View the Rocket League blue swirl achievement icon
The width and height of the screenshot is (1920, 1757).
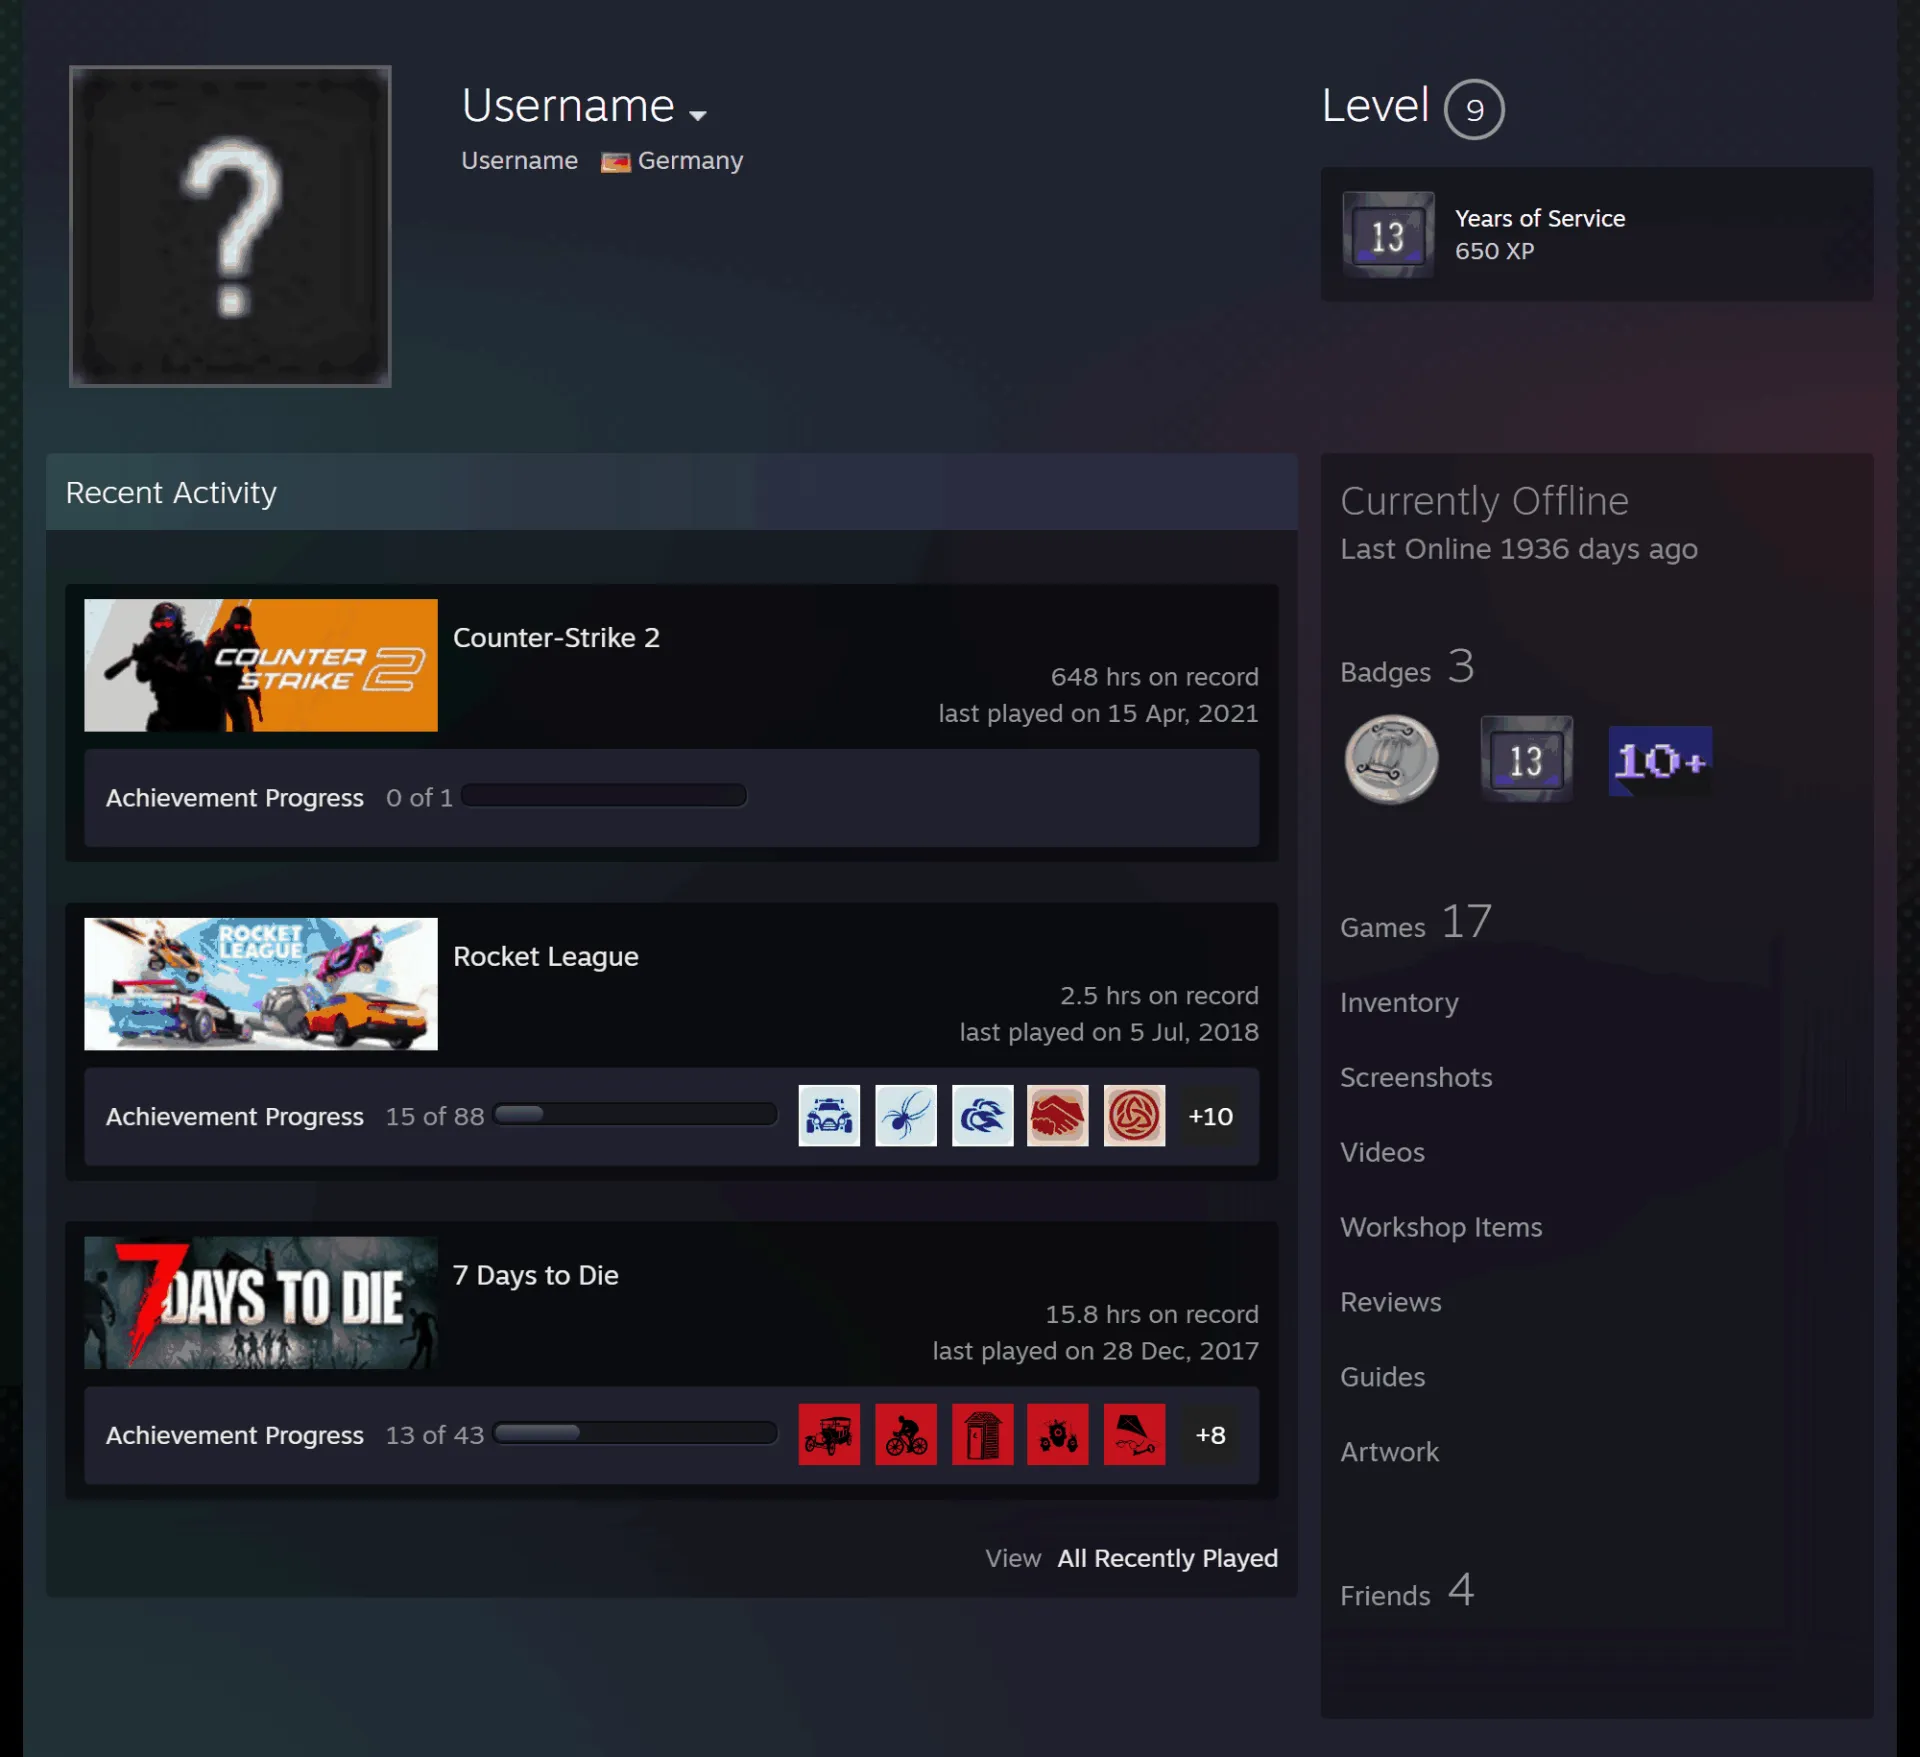[982, 1115]
